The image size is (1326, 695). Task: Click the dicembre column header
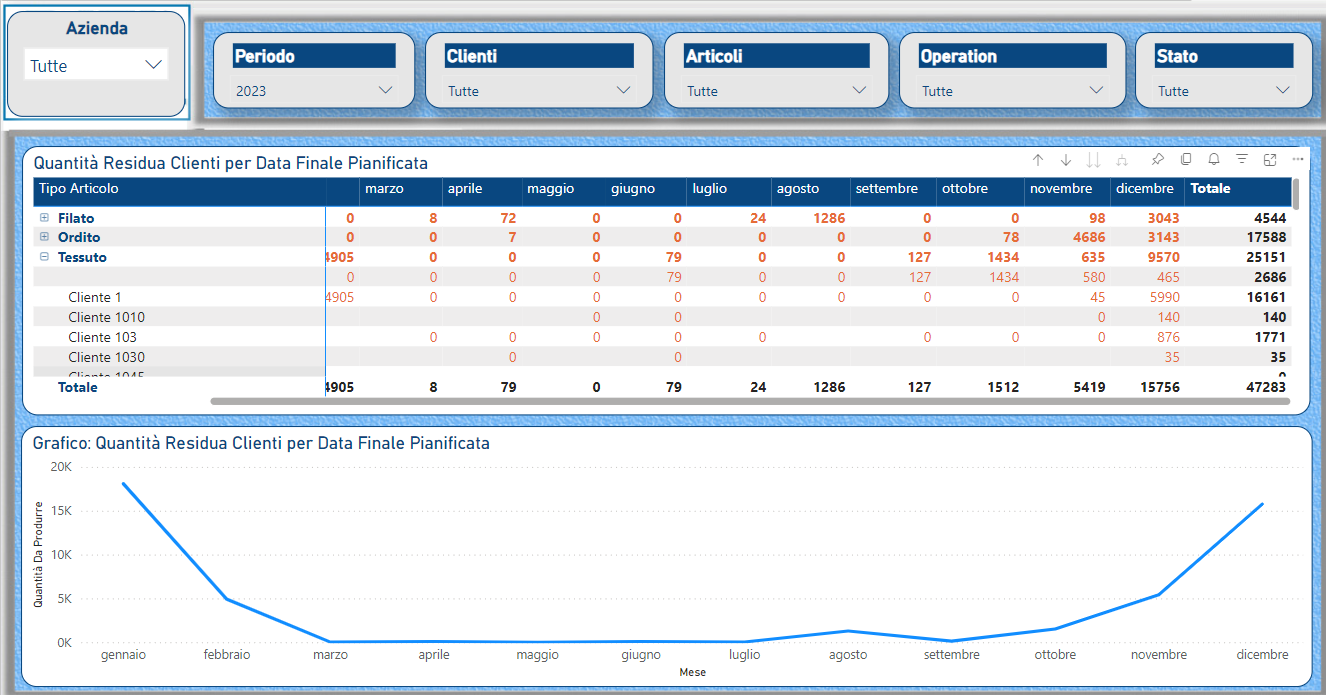click(x=1144, y=189)
